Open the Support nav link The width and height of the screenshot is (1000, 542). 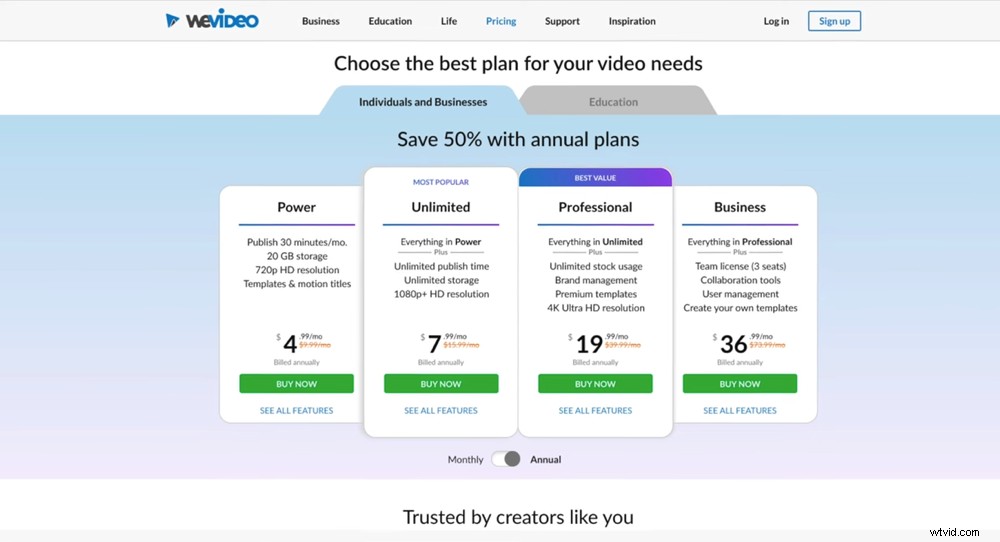(x=562, y=21)
